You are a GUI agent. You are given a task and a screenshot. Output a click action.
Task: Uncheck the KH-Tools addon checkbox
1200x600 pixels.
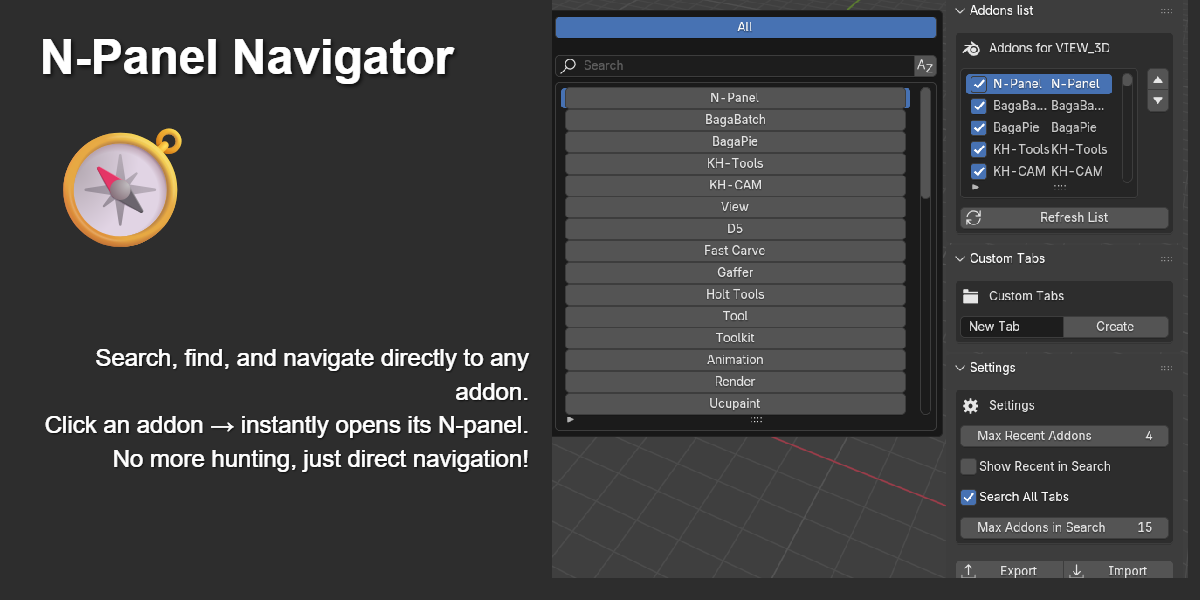click(979, 150)
